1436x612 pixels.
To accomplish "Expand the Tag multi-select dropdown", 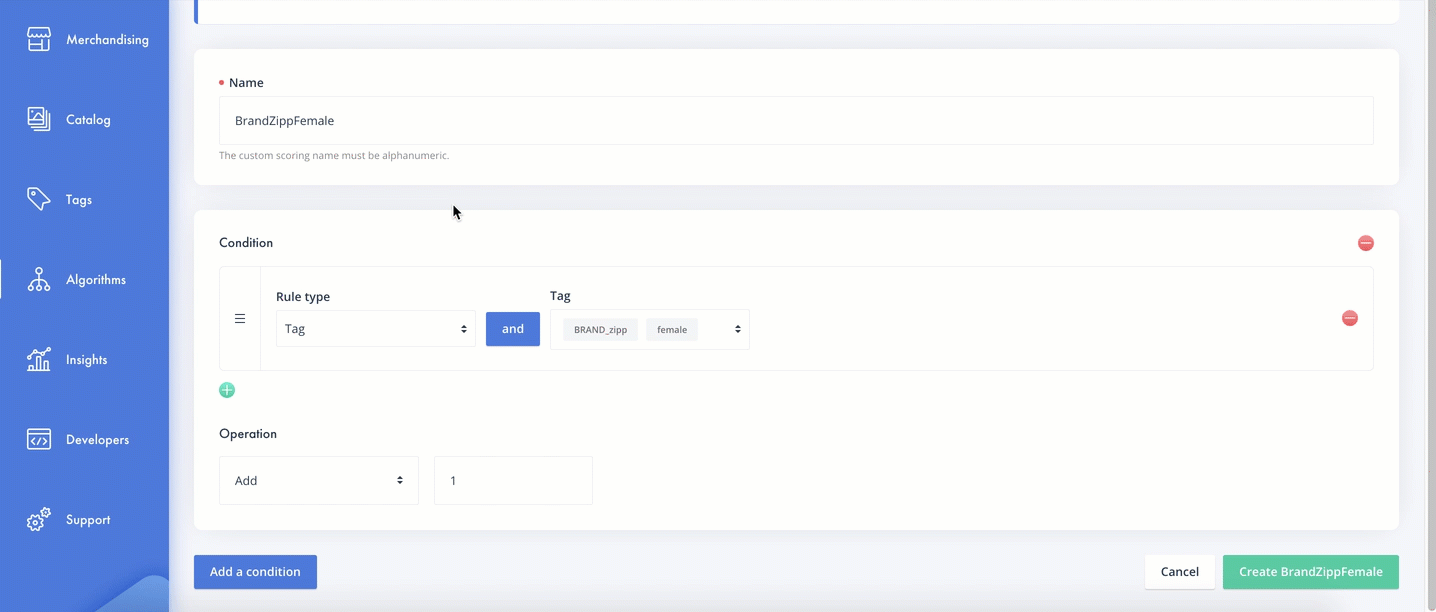I will pyautogui.click(x=650, y=329).
